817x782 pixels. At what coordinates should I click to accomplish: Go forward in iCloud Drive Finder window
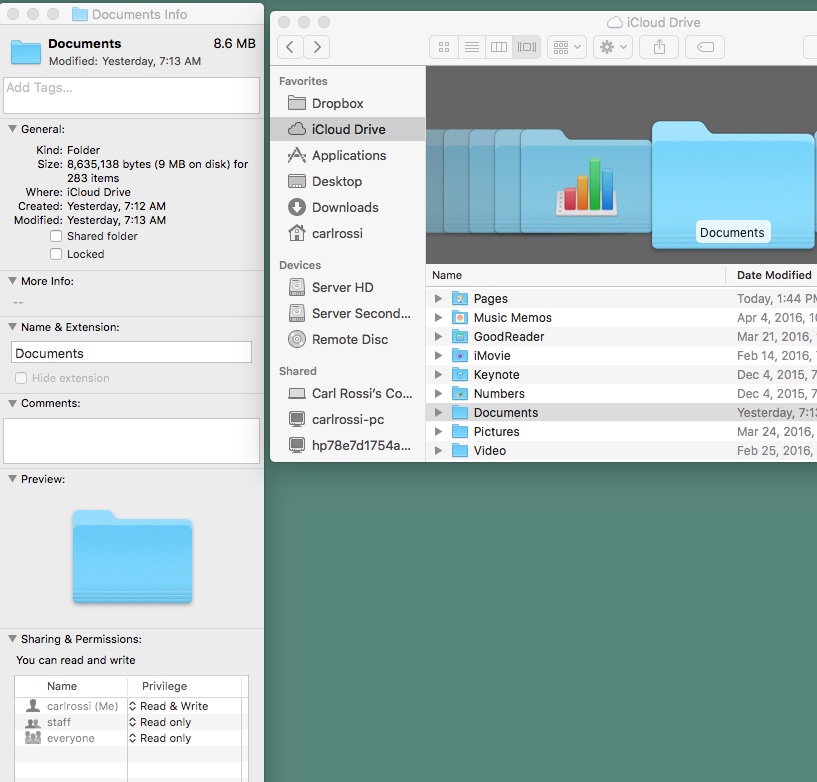pos(317,47)
